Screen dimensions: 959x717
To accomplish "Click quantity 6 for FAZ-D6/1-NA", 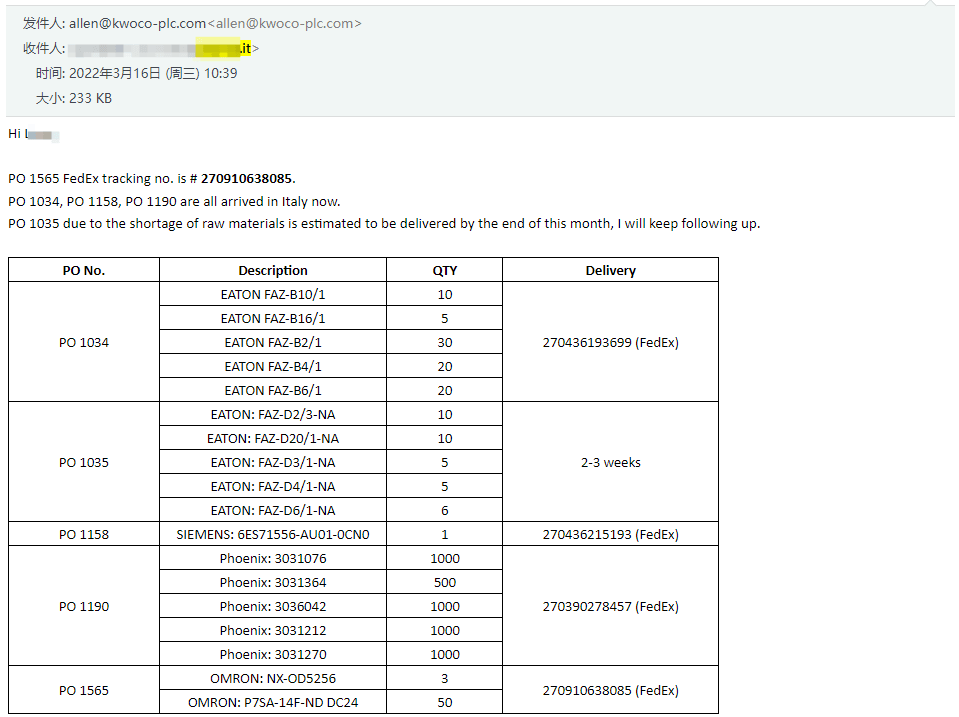I will (x=445, y=510).
